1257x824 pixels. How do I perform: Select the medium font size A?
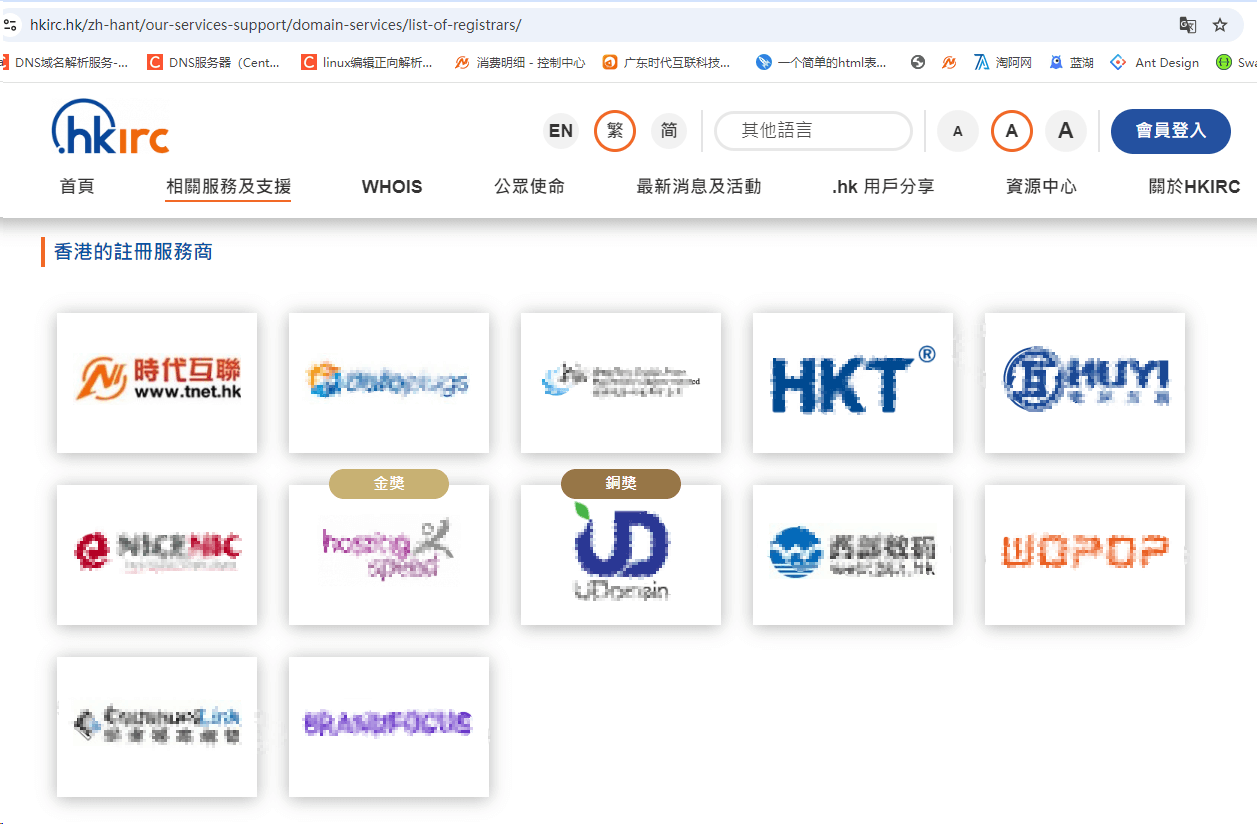(1012, 131)
